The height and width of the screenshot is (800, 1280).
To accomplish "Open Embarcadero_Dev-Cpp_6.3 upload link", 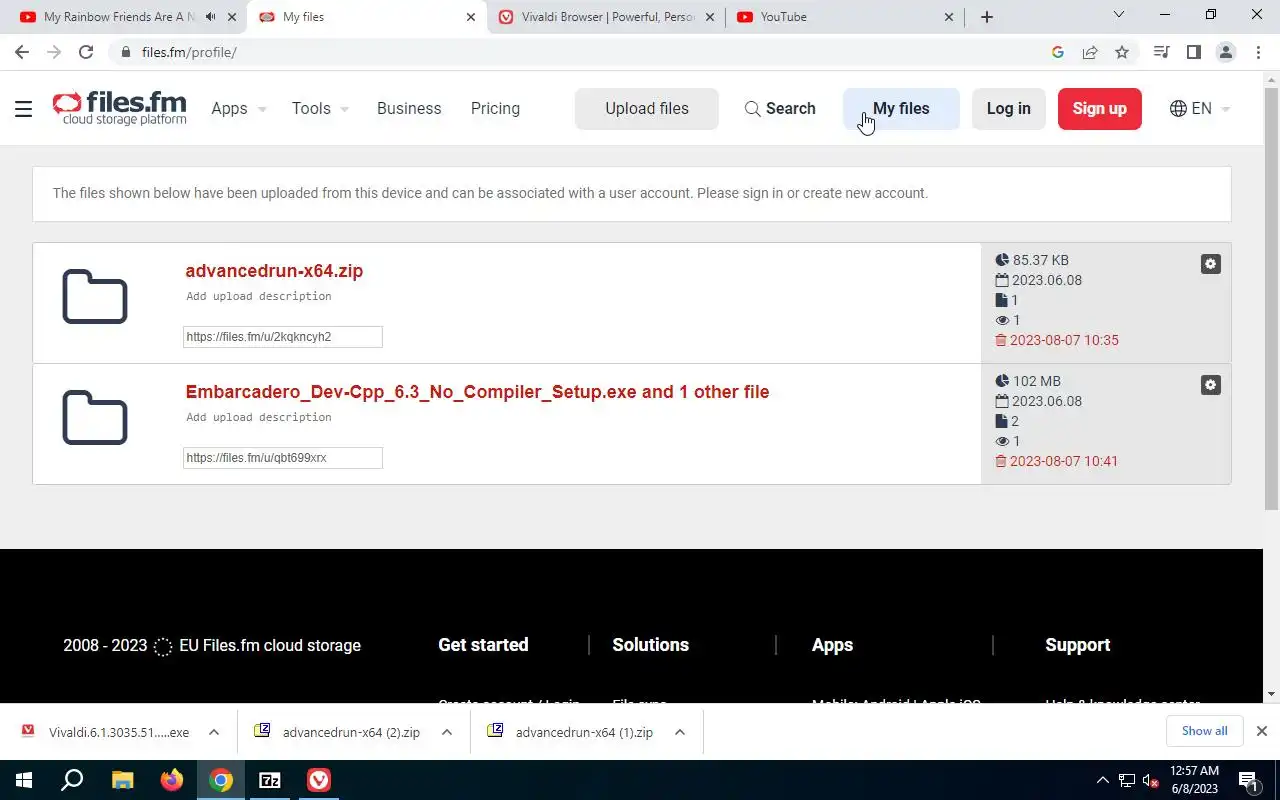I will tap(477, 392).
